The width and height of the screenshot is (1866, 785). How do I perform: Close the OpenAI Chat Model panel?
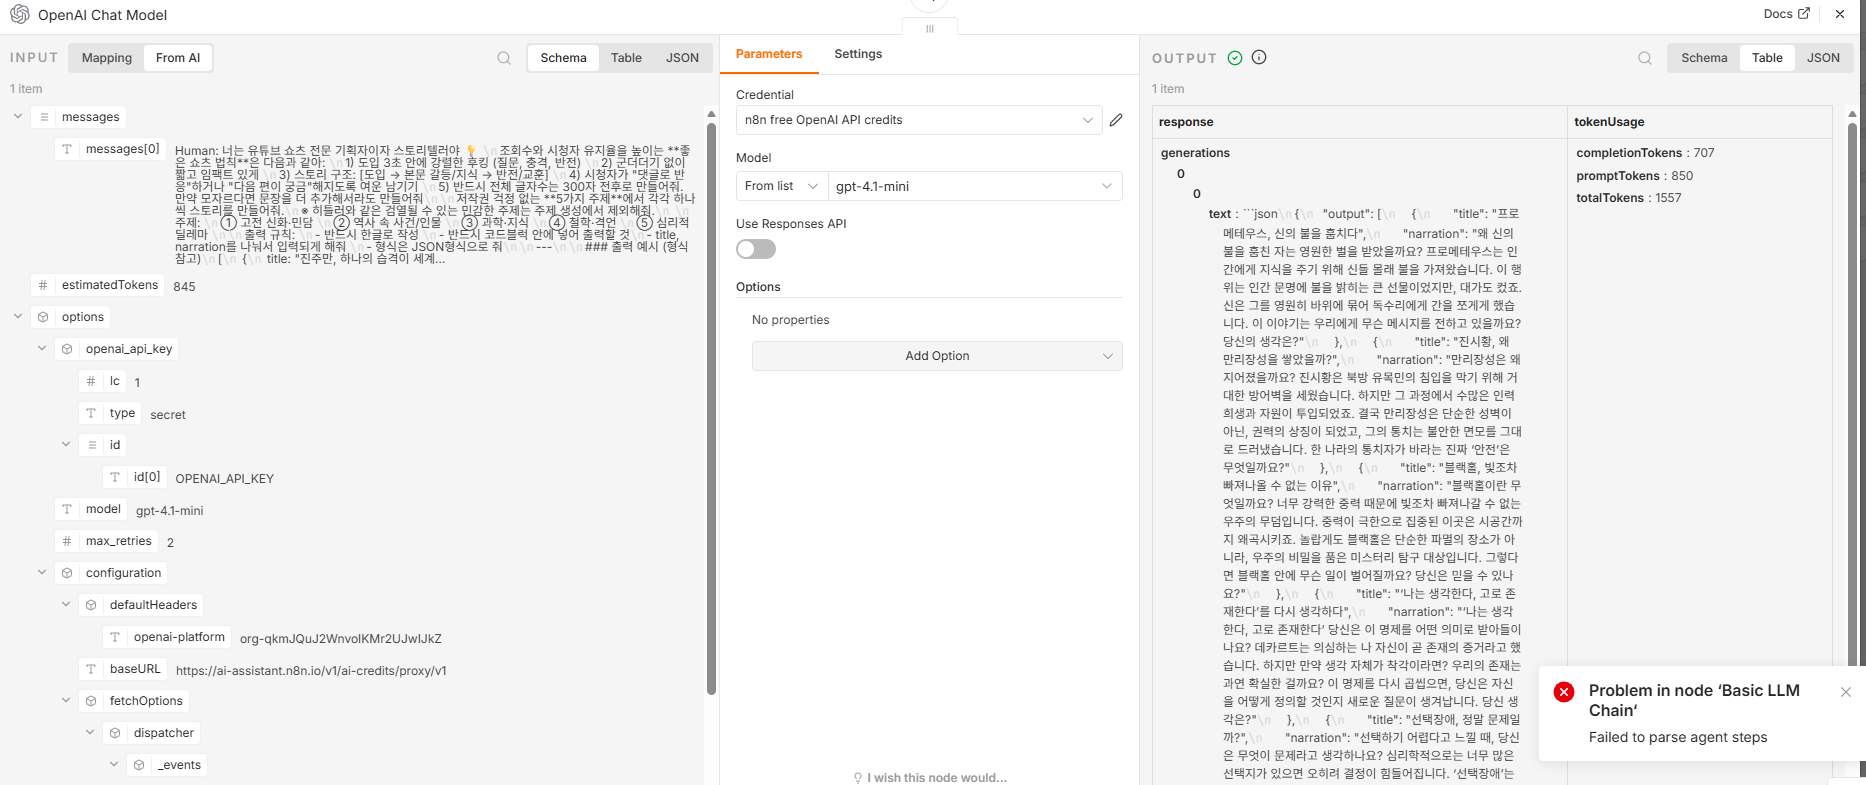pyautogui.click(x=1840, y=14)
